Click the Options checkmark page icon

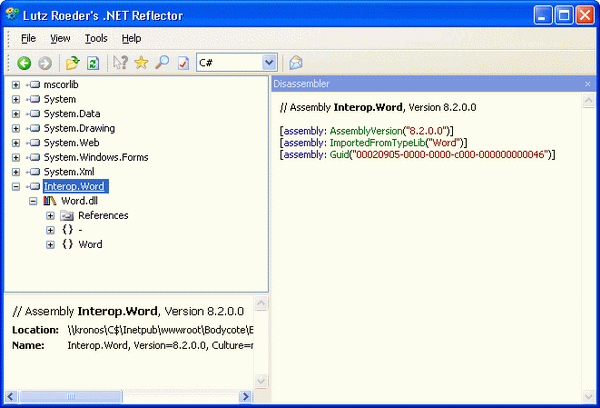(x=183, y=63)
